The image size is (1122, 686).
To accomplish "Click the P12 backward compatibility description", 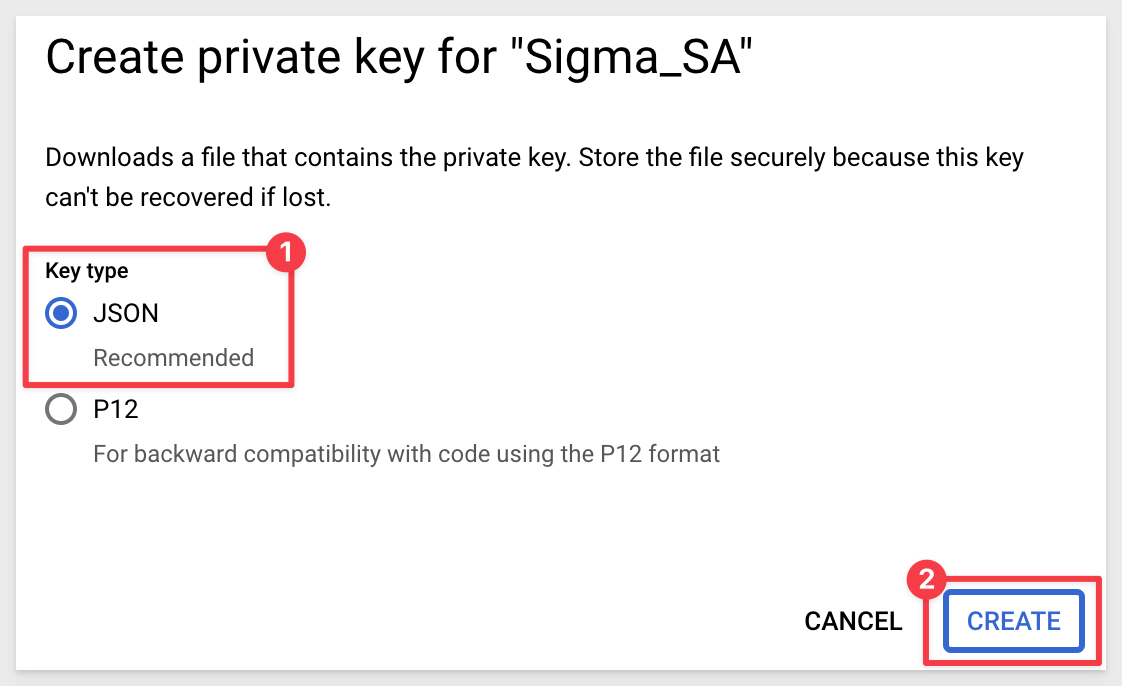I will 406,454.
